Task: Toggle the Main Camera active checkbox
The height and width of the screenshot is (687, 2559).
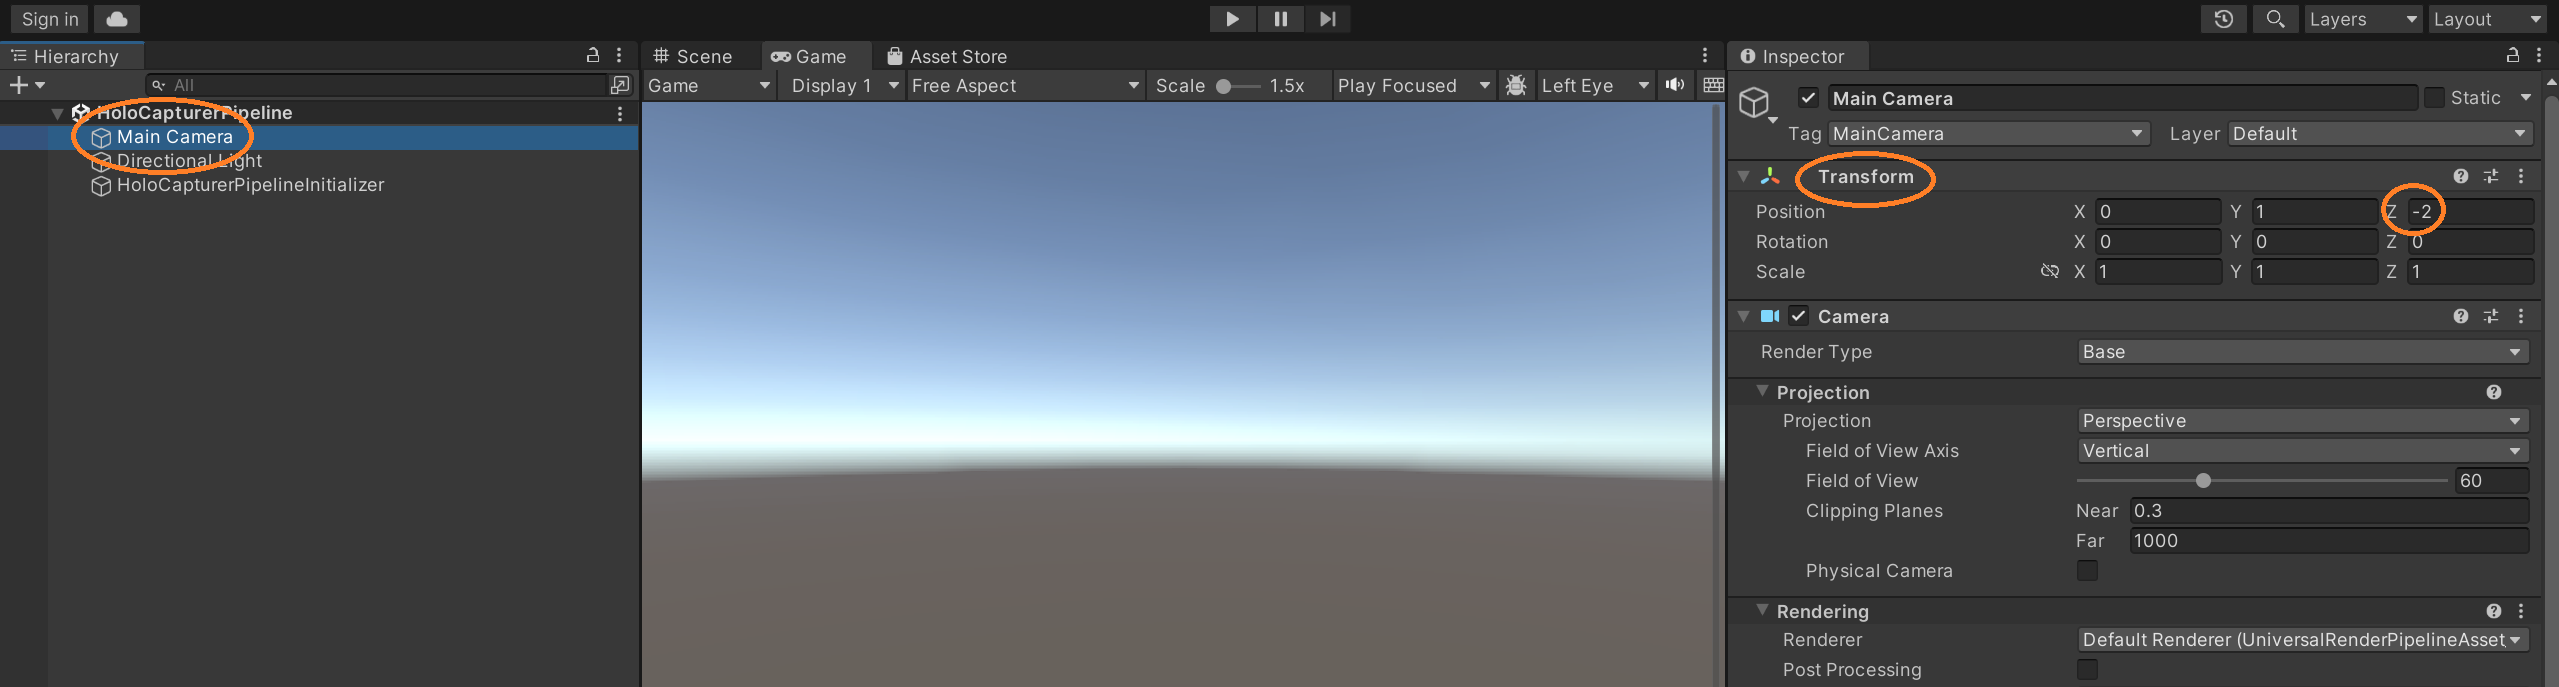Action: click(x=1808, y=98)
